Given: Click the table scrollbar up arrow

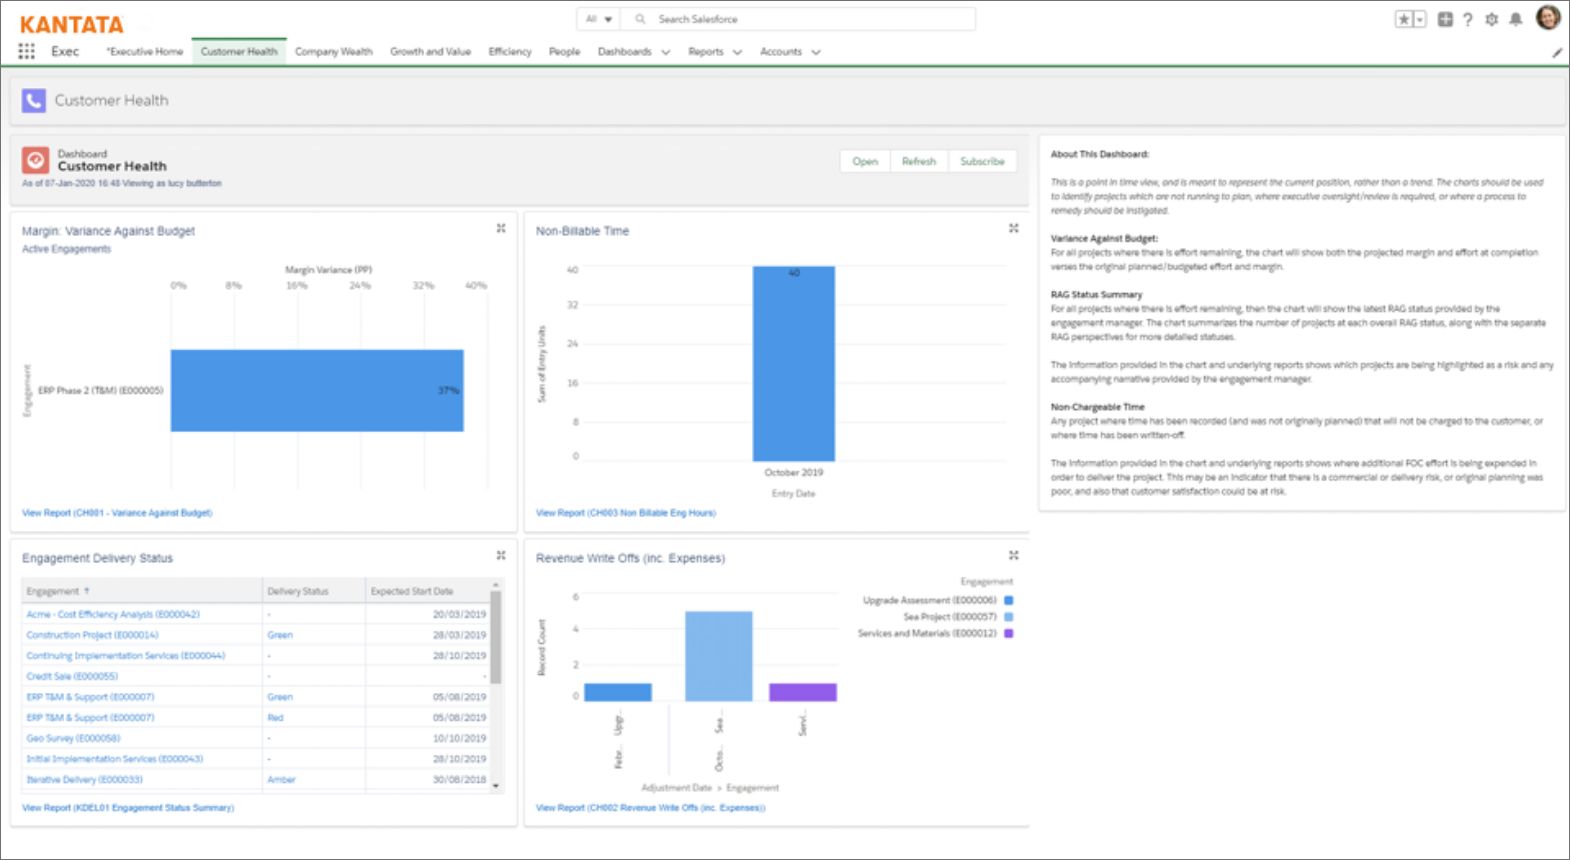Looking at the screenshot, I should click(x=495, y=584).
